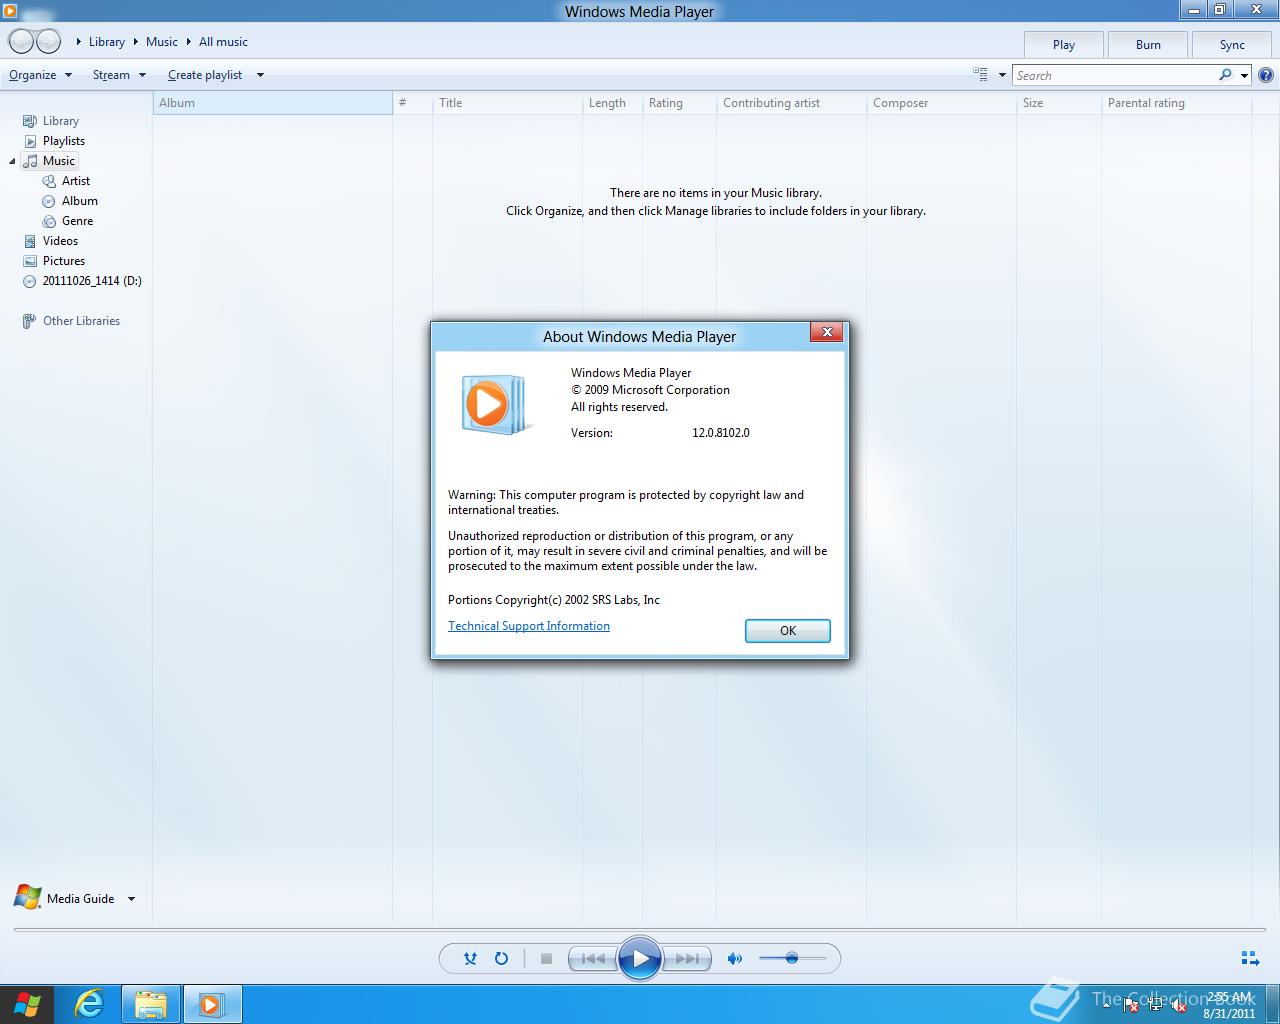
Task: Sort by the Length column header
Action: (612, 103)
